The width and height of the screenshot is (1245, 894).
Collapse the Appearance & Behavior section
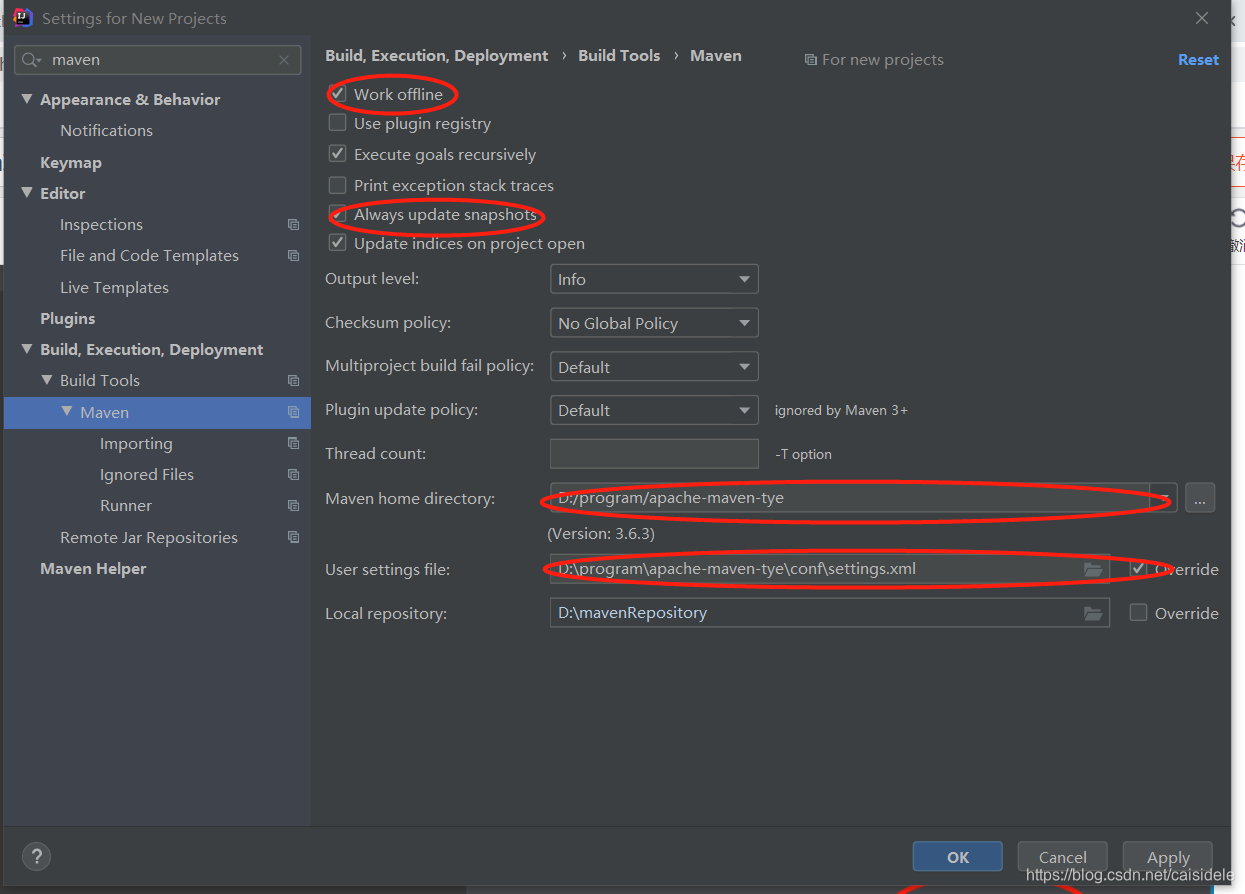click(27, 100)
